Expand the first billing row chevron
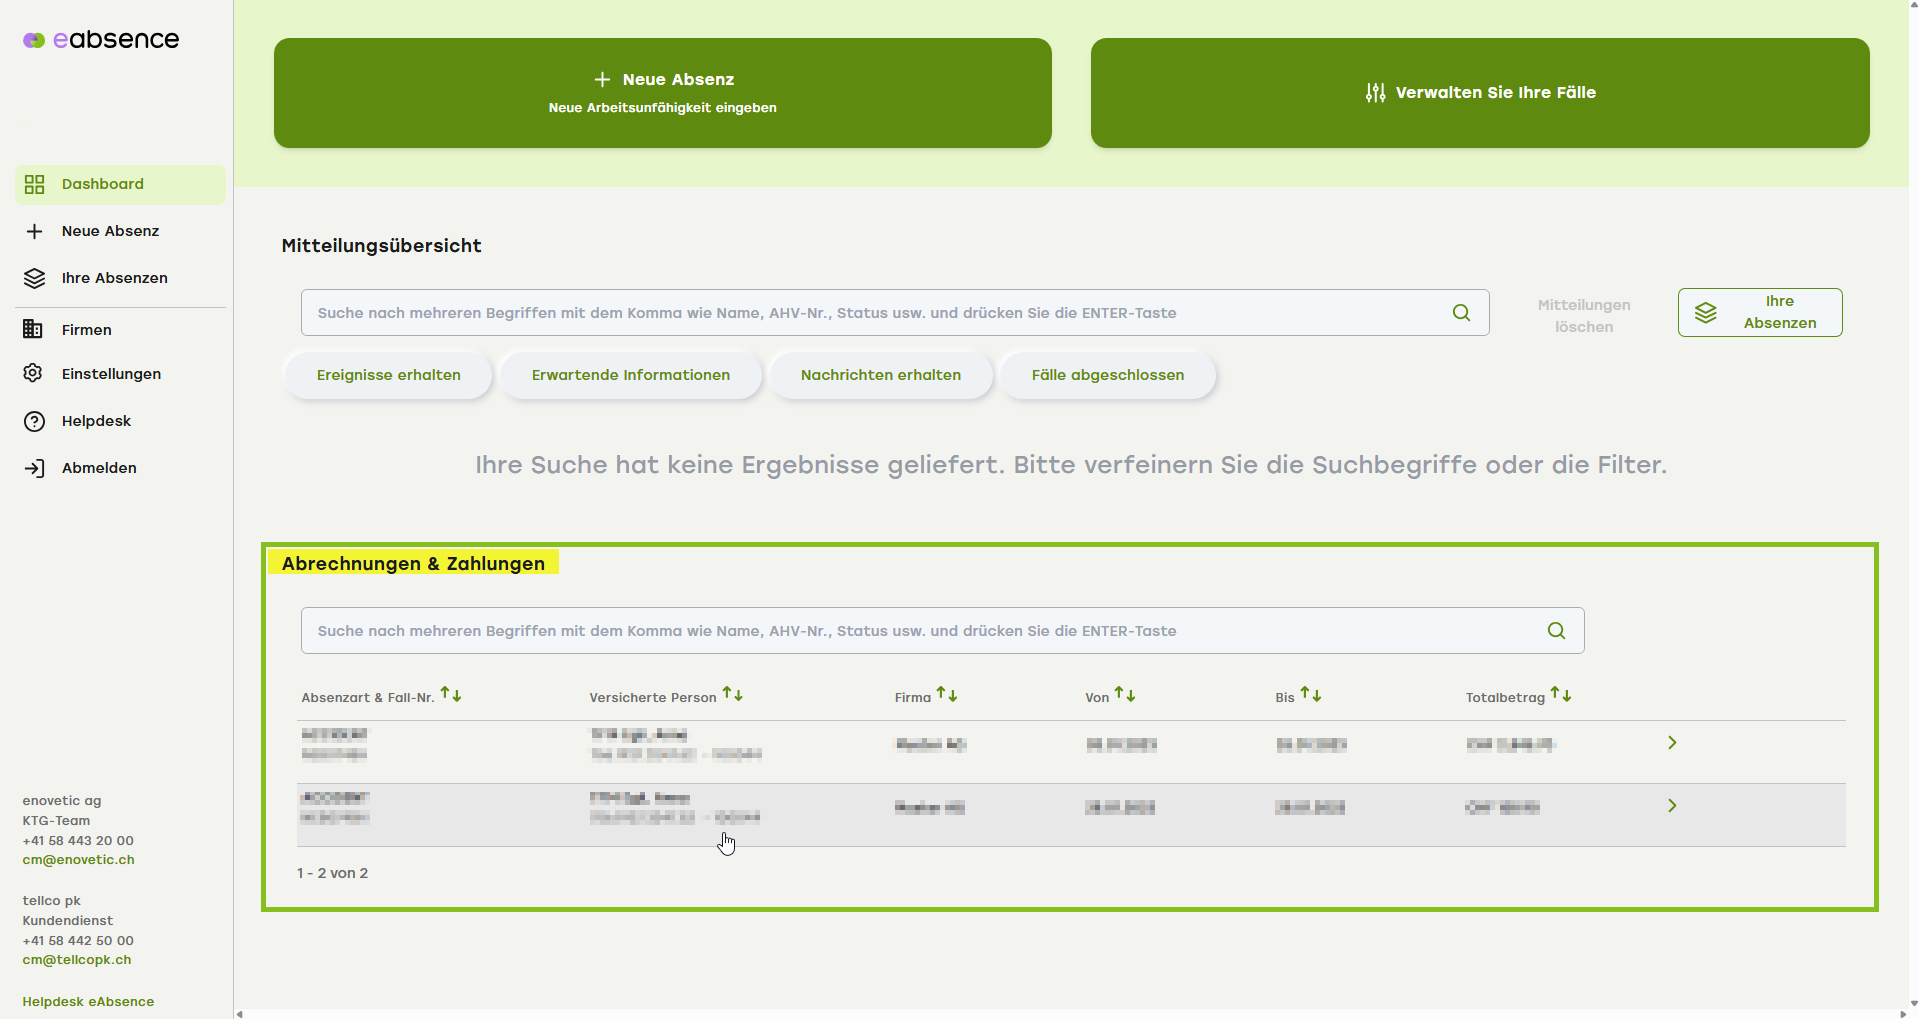This screenshot has width=1919, height=1019. click(x=1671, y=743)
